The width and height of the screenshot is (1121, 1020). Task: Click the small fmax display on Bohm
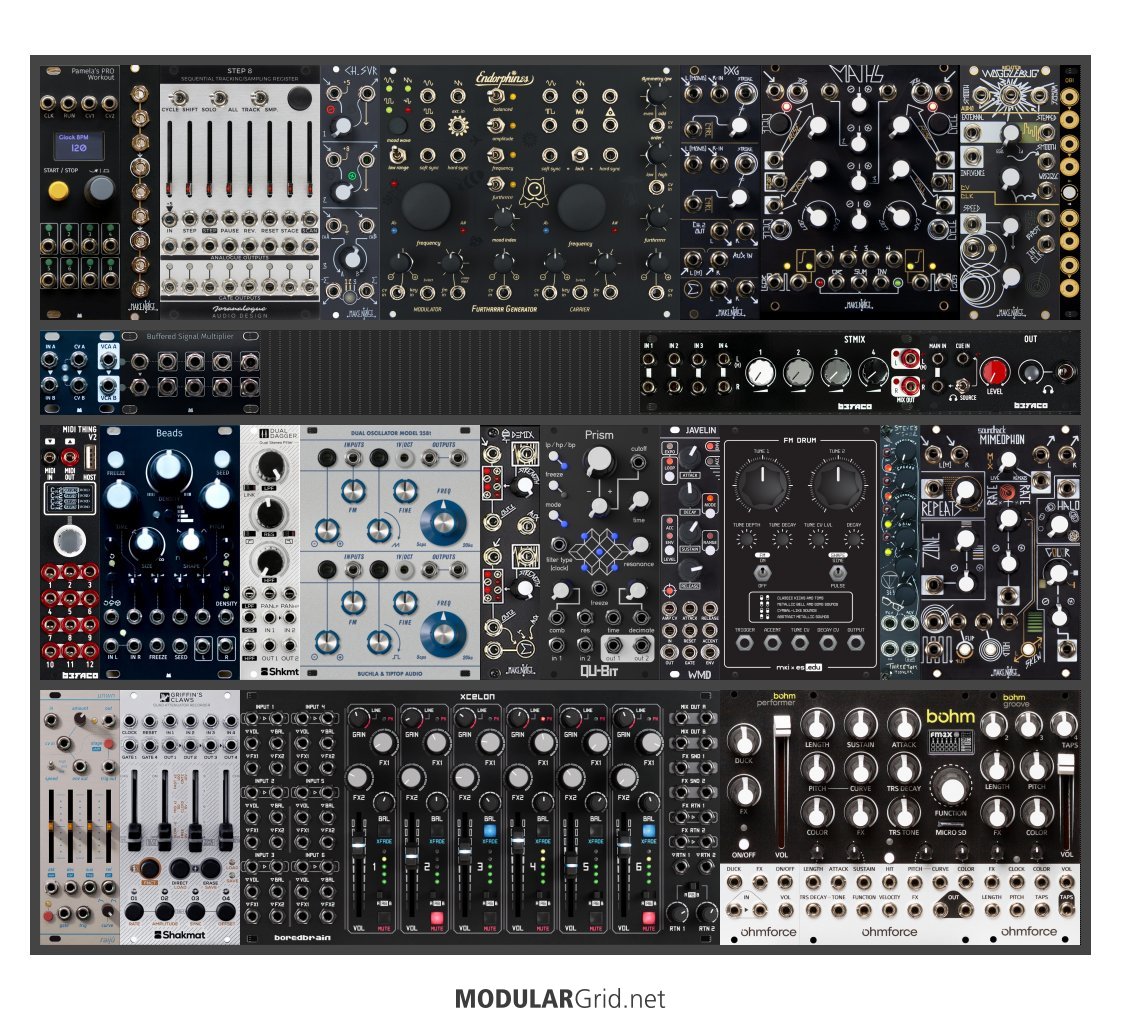[x=951, y=743]
